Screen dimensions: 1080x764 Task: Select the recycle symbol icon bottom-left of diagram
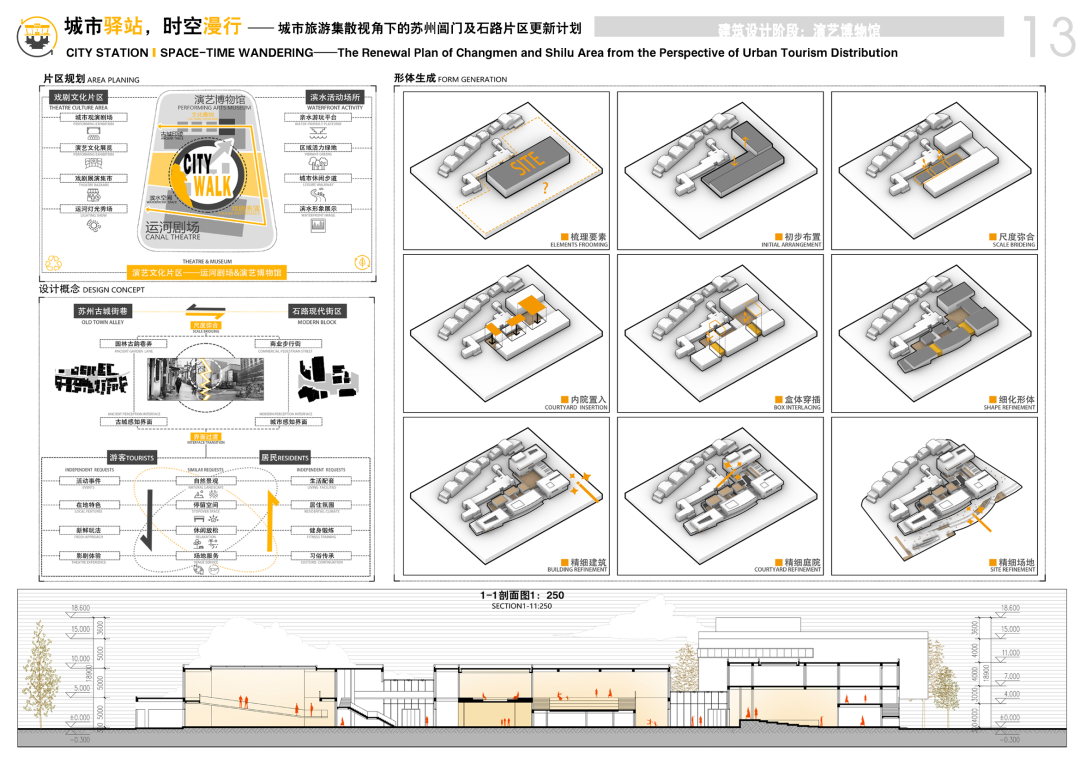coord(52,264)
